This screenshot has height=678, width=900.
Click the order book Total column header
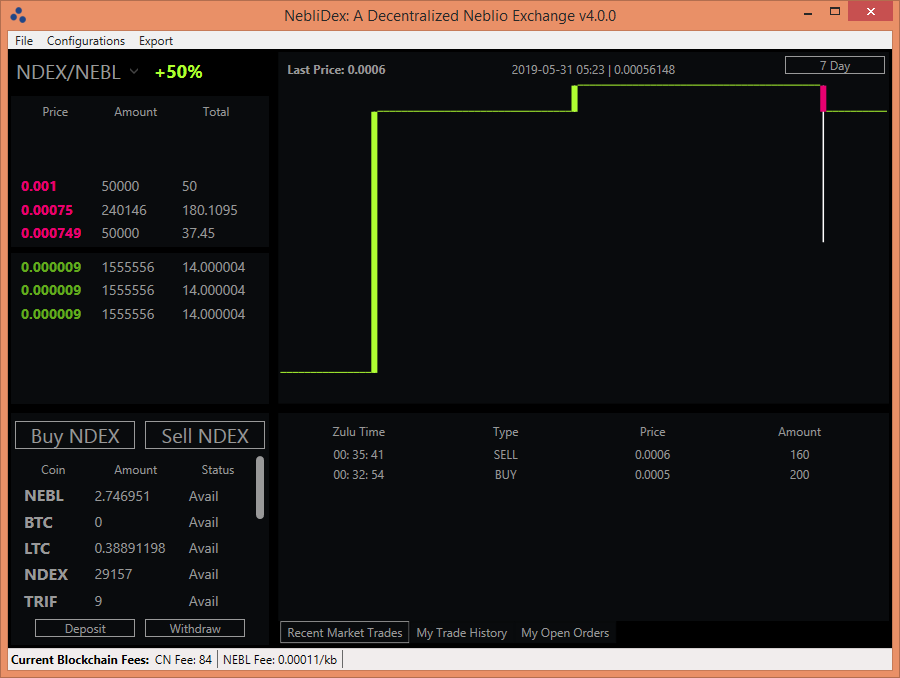coord(216,112)
